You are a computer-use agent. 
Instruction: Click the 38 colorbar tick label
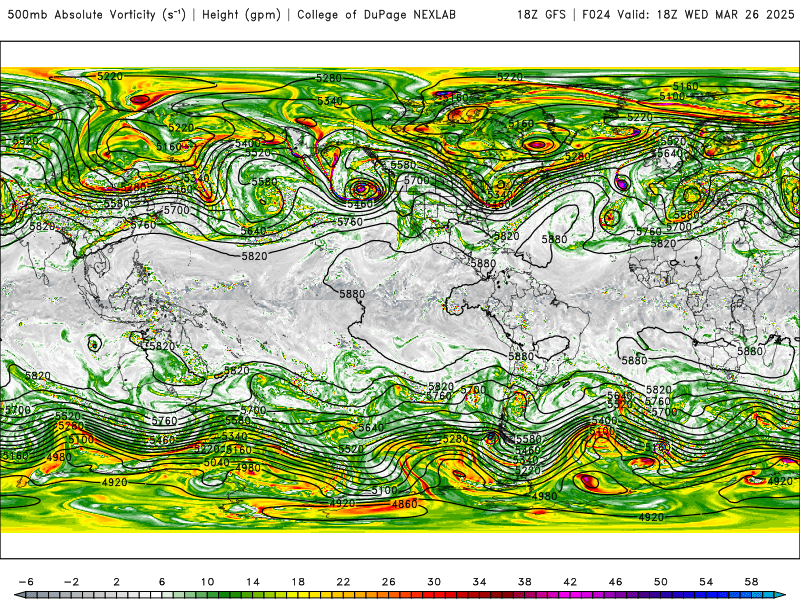tap(524, 582)
